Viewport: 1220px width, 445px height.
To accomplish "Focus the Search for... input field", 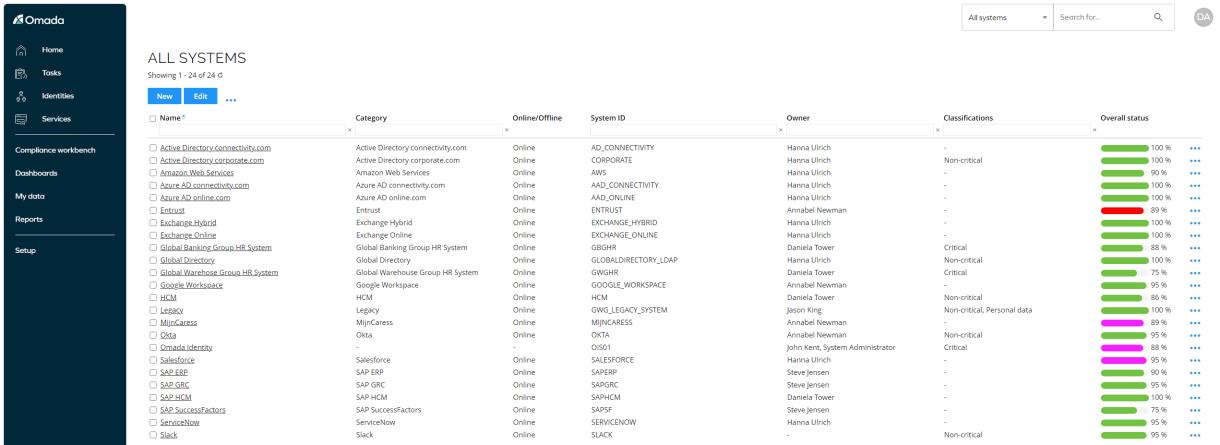I will 1100,17.
